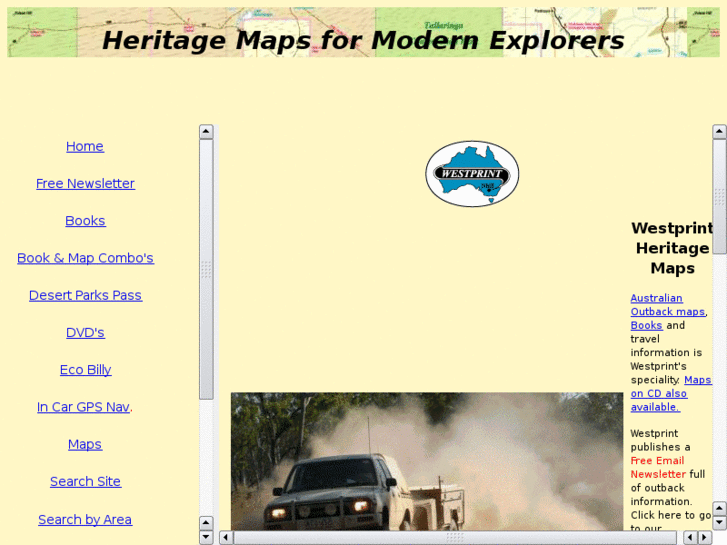Go to the Maps sidebar link
727x545 pixels.
tap(85, 444)
